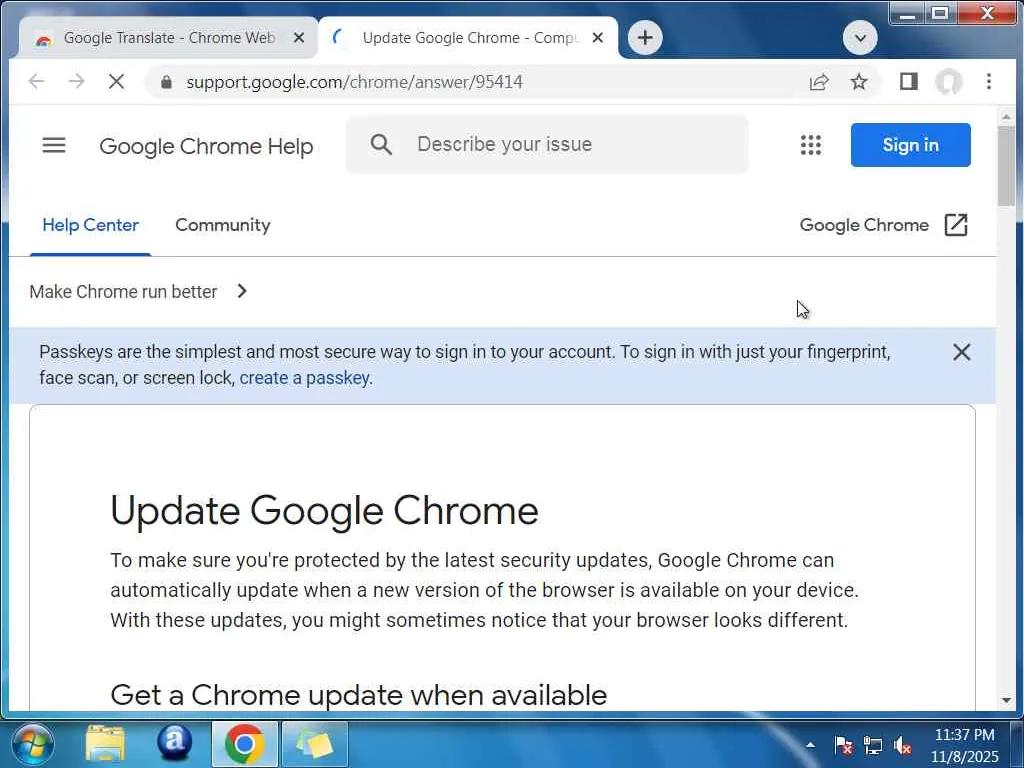Click the Google Chrome Help title

pyautogui.click(x=206, y=146)
